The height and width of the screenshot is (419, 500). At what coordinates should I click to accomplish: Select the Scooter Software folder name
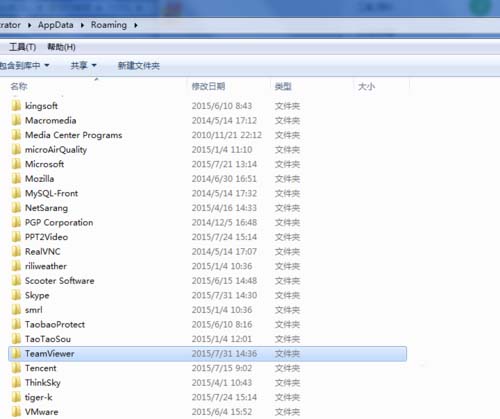[x=59, y=281]
